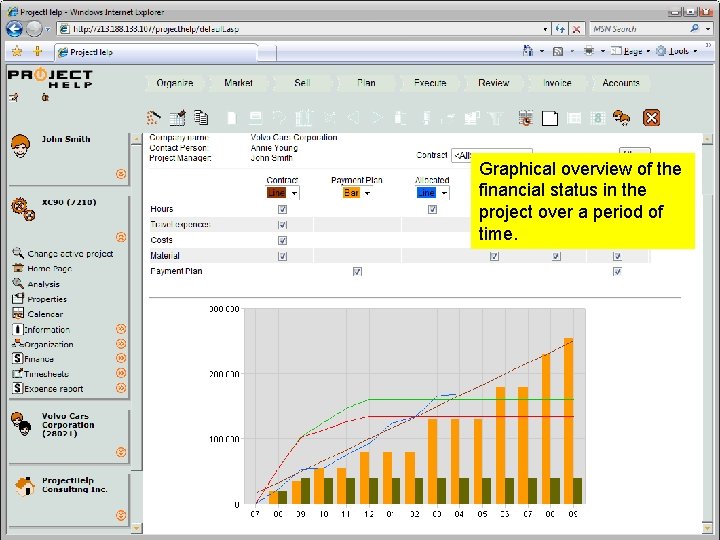Image resolution: width=720 pixels, height=540 pixels.
Task: Open the Analysis link
Action: pos(43,284)
